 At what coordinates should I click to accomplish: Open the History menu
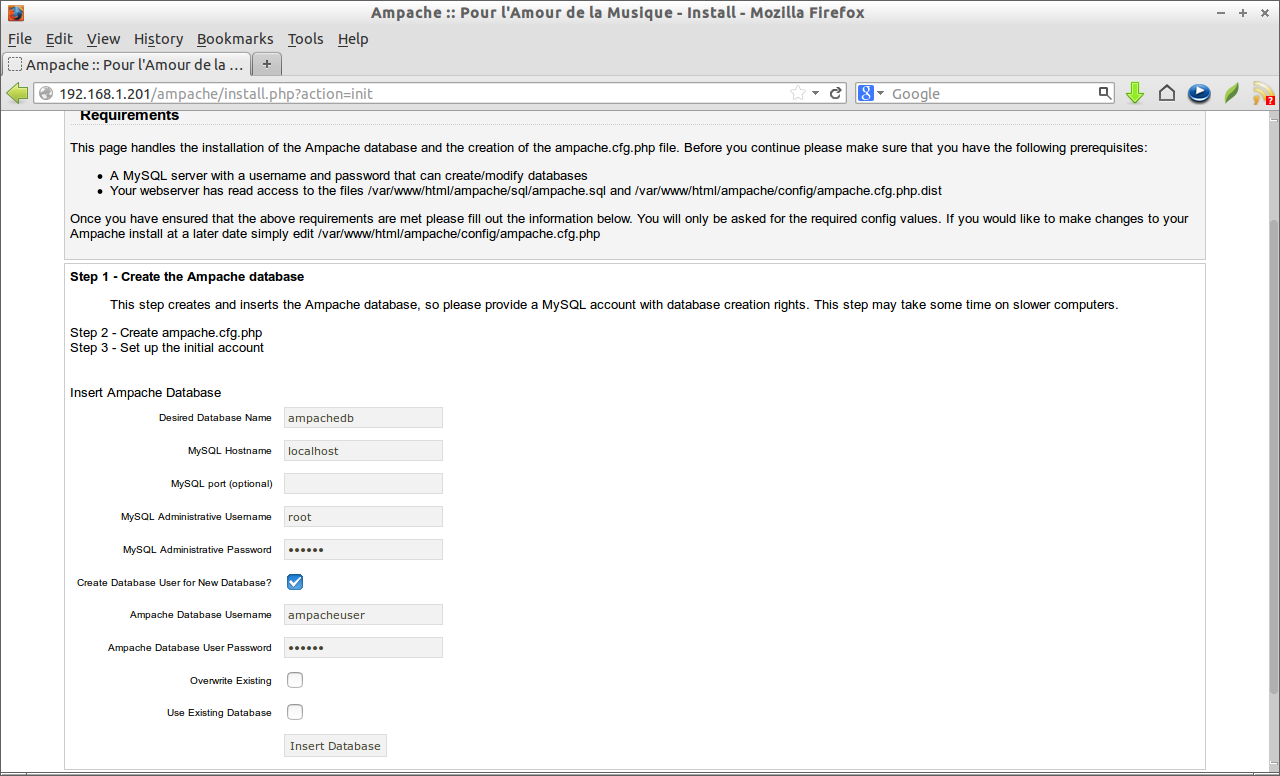[x=158, y=39]
